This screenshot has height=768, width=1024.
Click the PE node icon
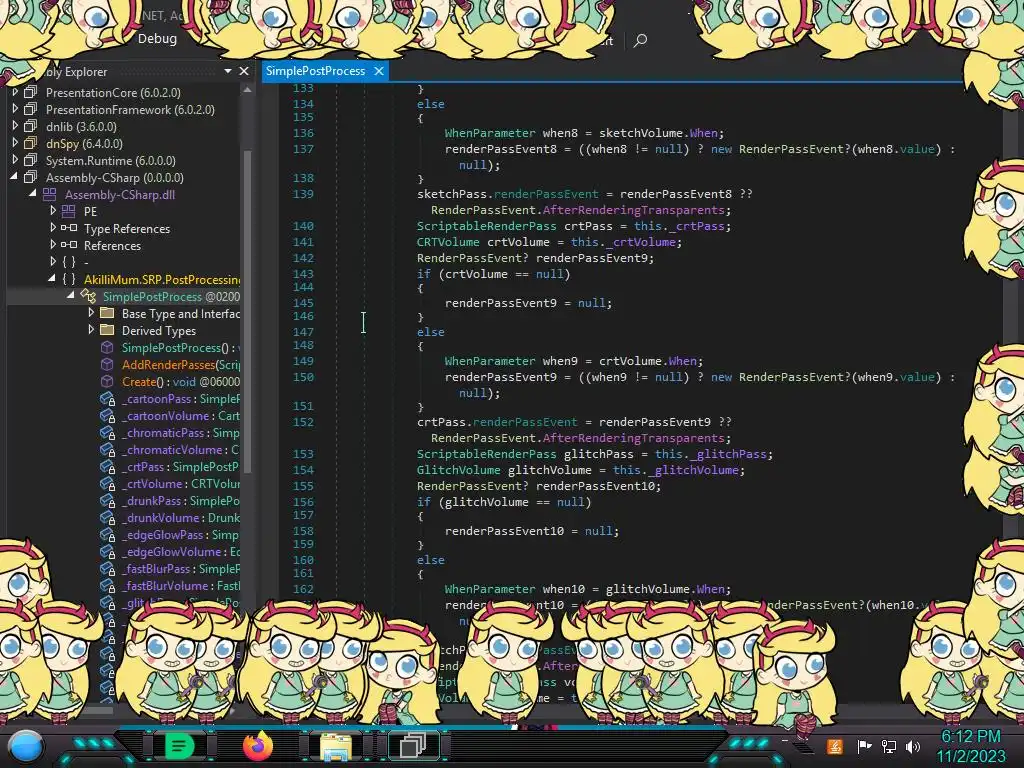pyautogui.click(x=69, y=211)
